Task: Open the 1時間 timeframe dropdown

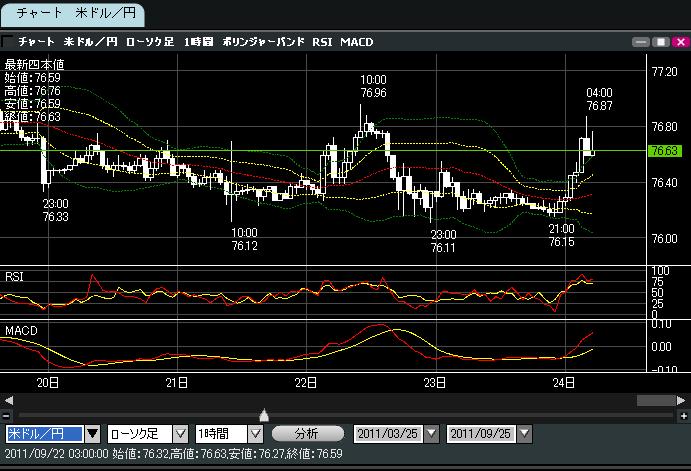Action: (x=254, y=434)
